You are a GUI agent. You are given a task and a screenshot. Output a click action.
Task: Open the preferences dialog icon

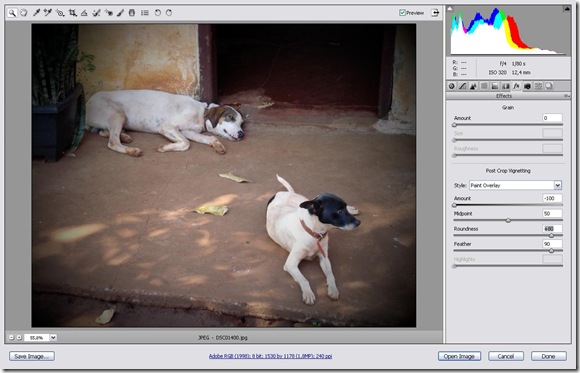145,13
